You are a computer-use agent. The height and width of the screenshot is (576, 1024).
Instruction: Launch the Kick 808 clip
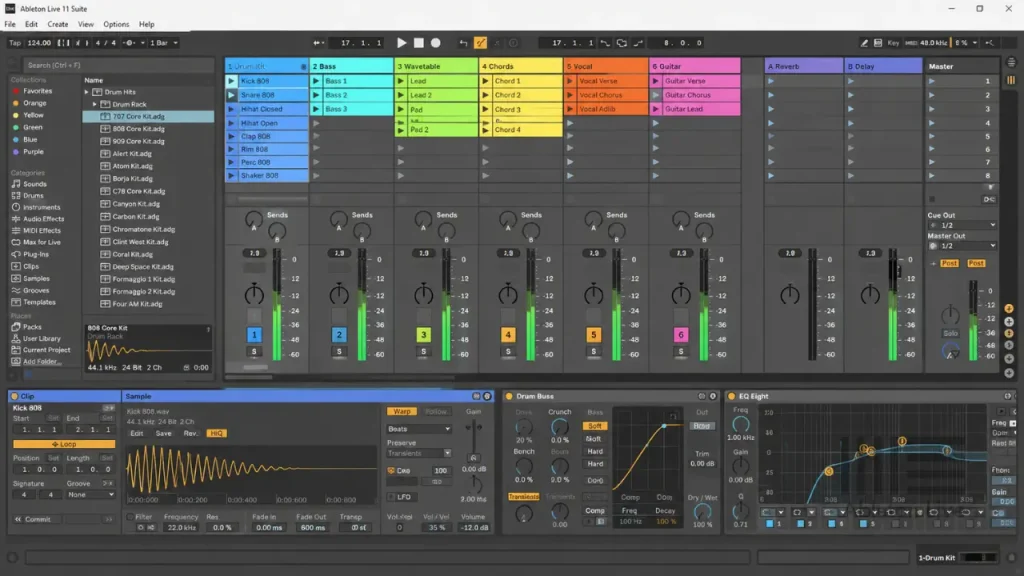point(231,81)
